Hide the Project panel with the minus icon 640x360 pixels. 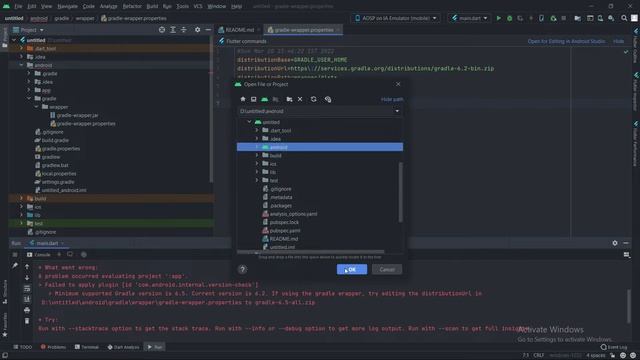click(208, 30)
